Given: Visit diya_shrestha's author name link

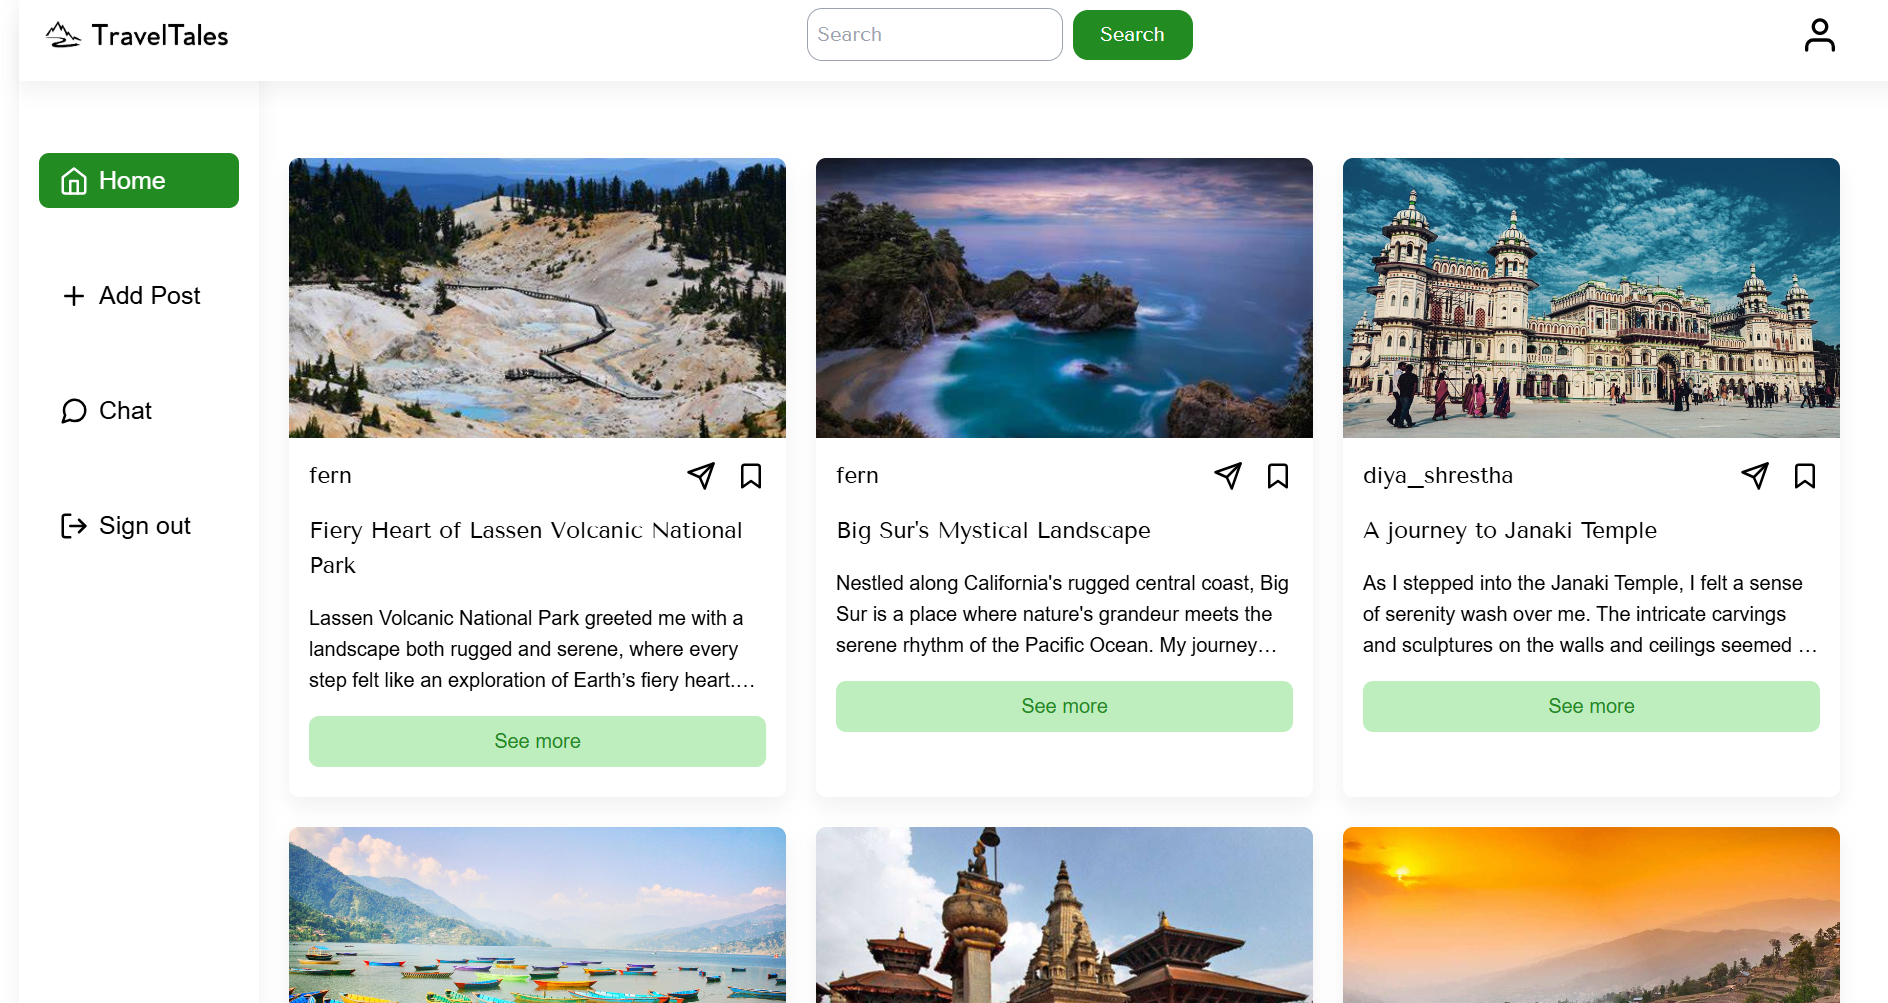Looking at the screenshot, I should coord(1437,476).
